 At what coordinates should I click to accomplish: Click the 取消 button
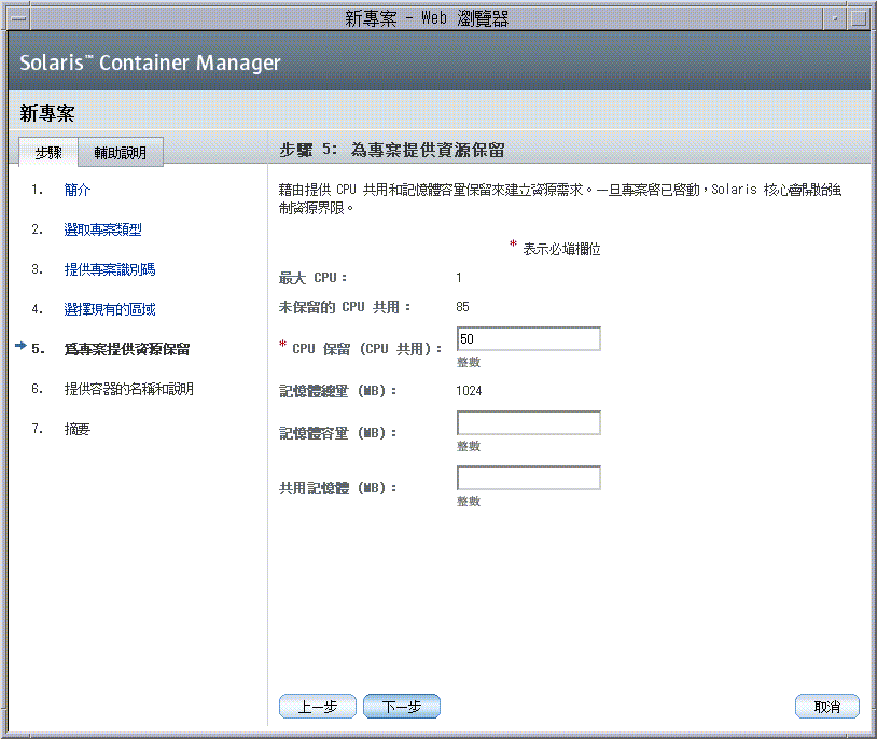tap(827, 706)
